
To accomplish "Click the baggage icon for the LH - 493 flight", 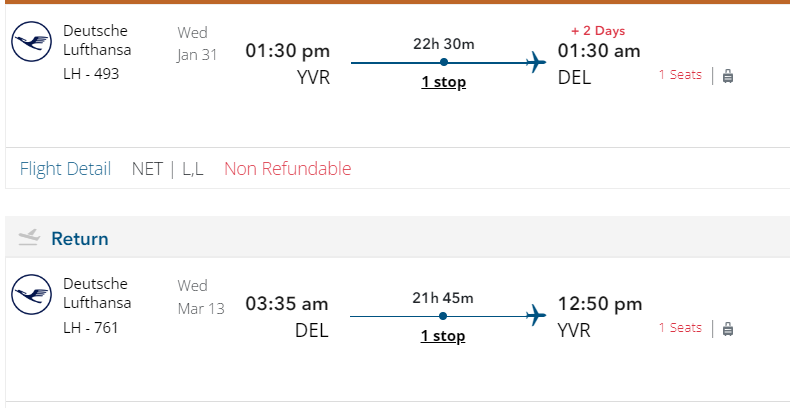I will tap(728, 75).
